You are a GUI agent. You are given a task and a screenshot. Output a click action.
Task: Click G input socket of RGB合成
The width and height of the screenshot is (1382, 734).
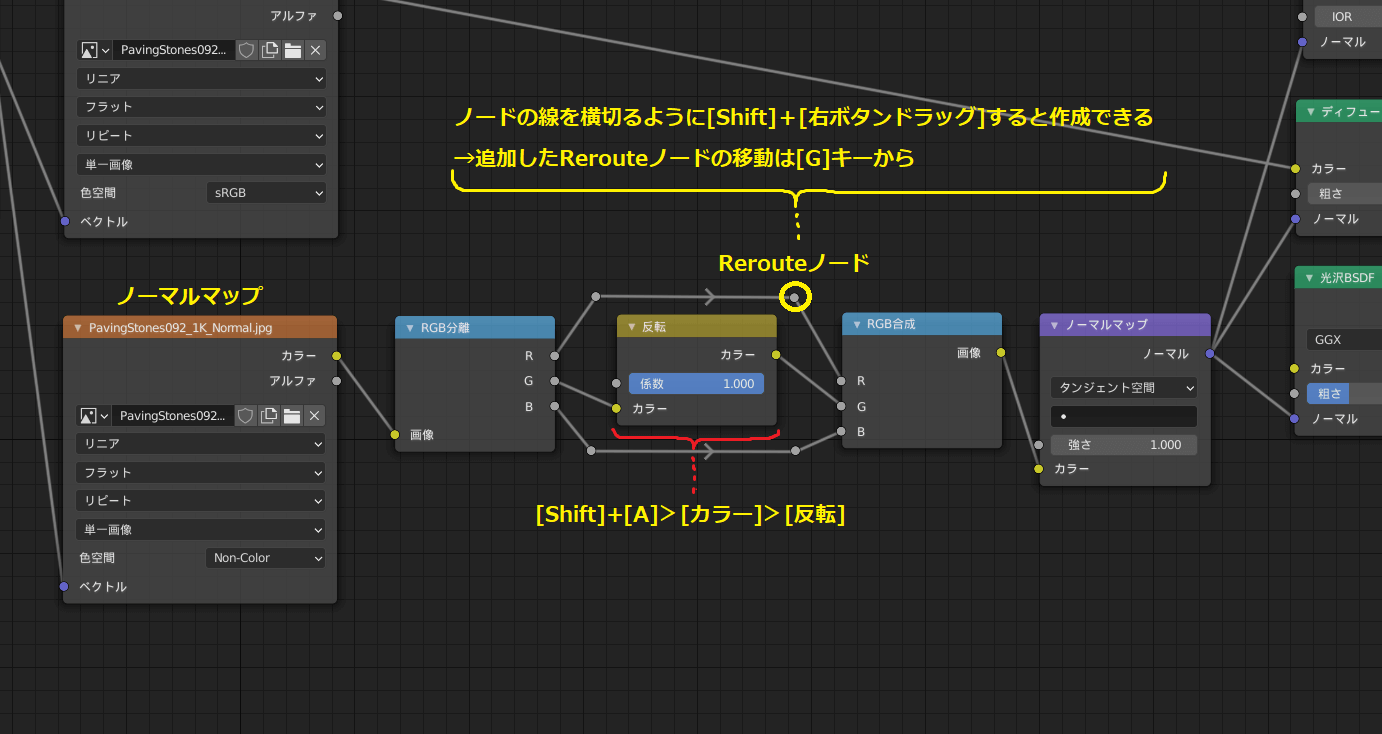[842, 406]
